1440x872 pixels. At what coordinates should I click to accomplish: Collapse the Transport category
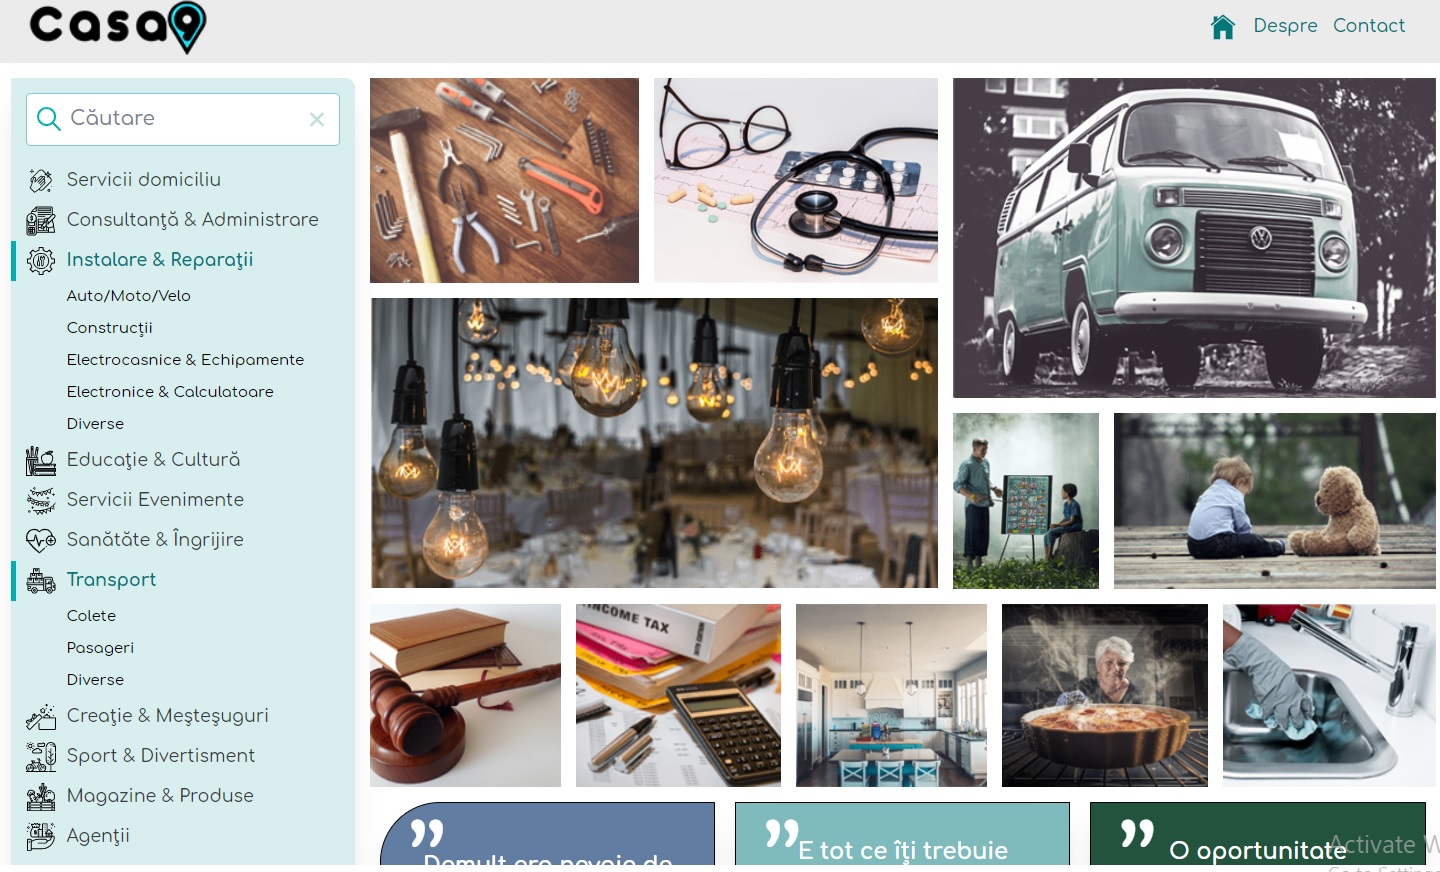point(111,580)
